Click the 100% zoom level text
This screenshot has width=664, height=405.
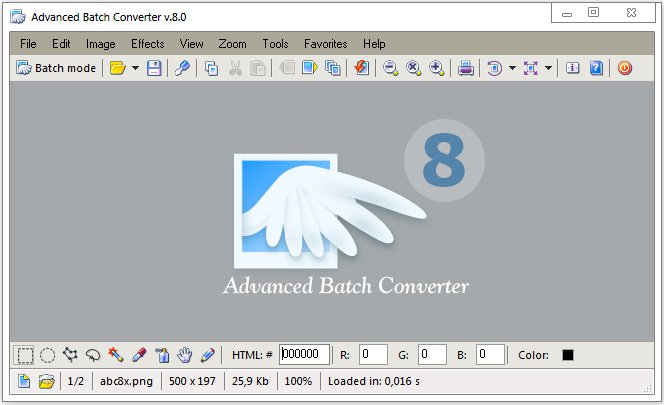(298, 381)
